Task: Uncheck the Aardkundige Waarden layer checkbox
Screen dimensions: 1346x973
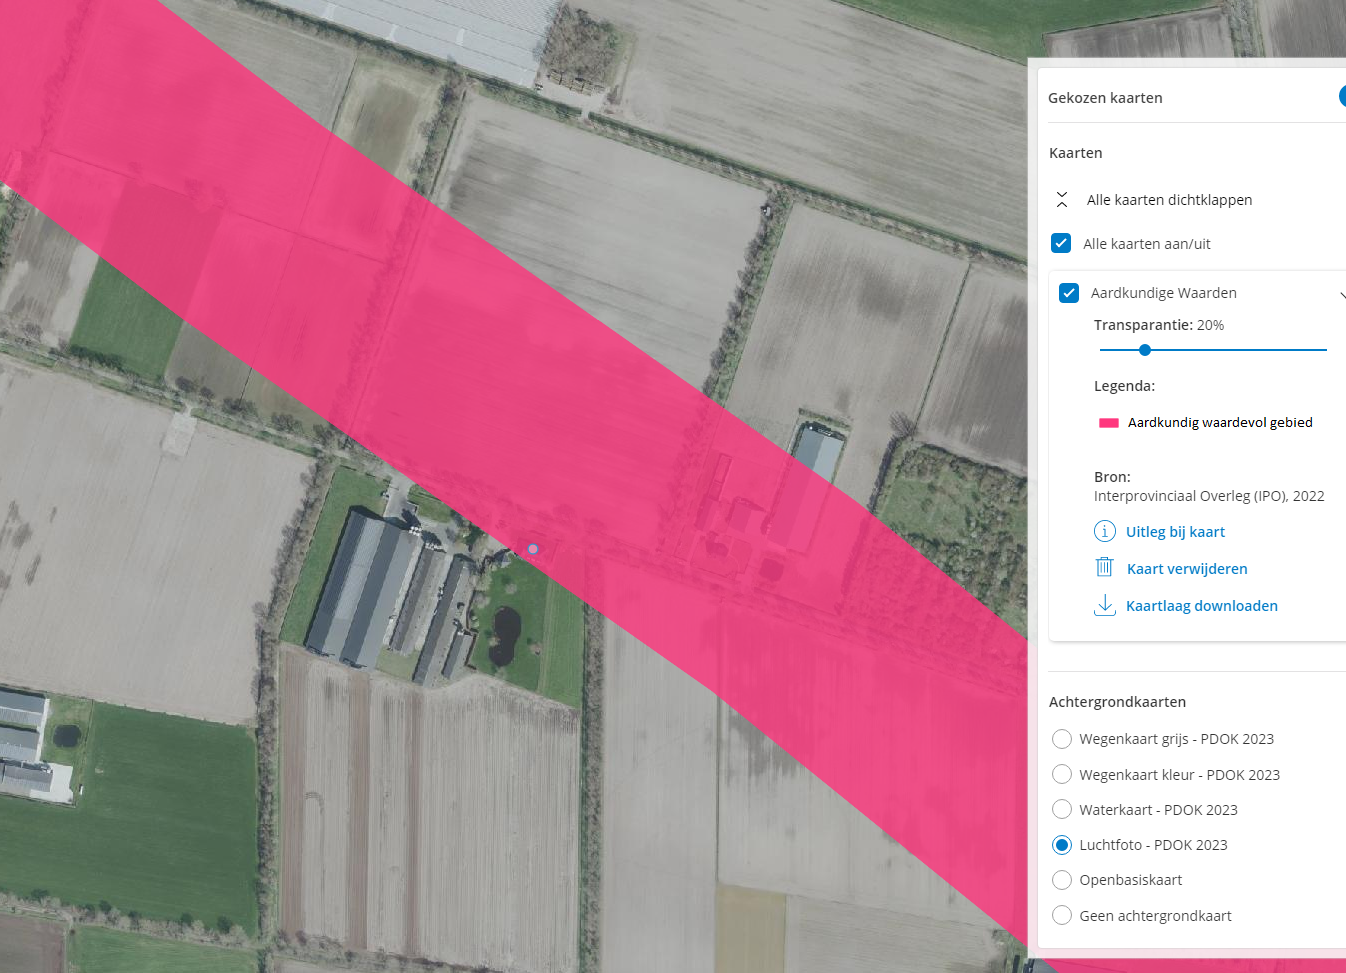Action: click(1069, 293)
